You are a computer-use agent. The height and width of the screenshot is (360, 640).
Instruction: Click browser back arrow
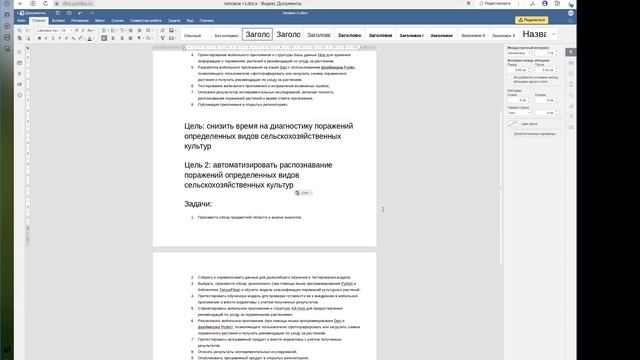click(x=20, y=3)
